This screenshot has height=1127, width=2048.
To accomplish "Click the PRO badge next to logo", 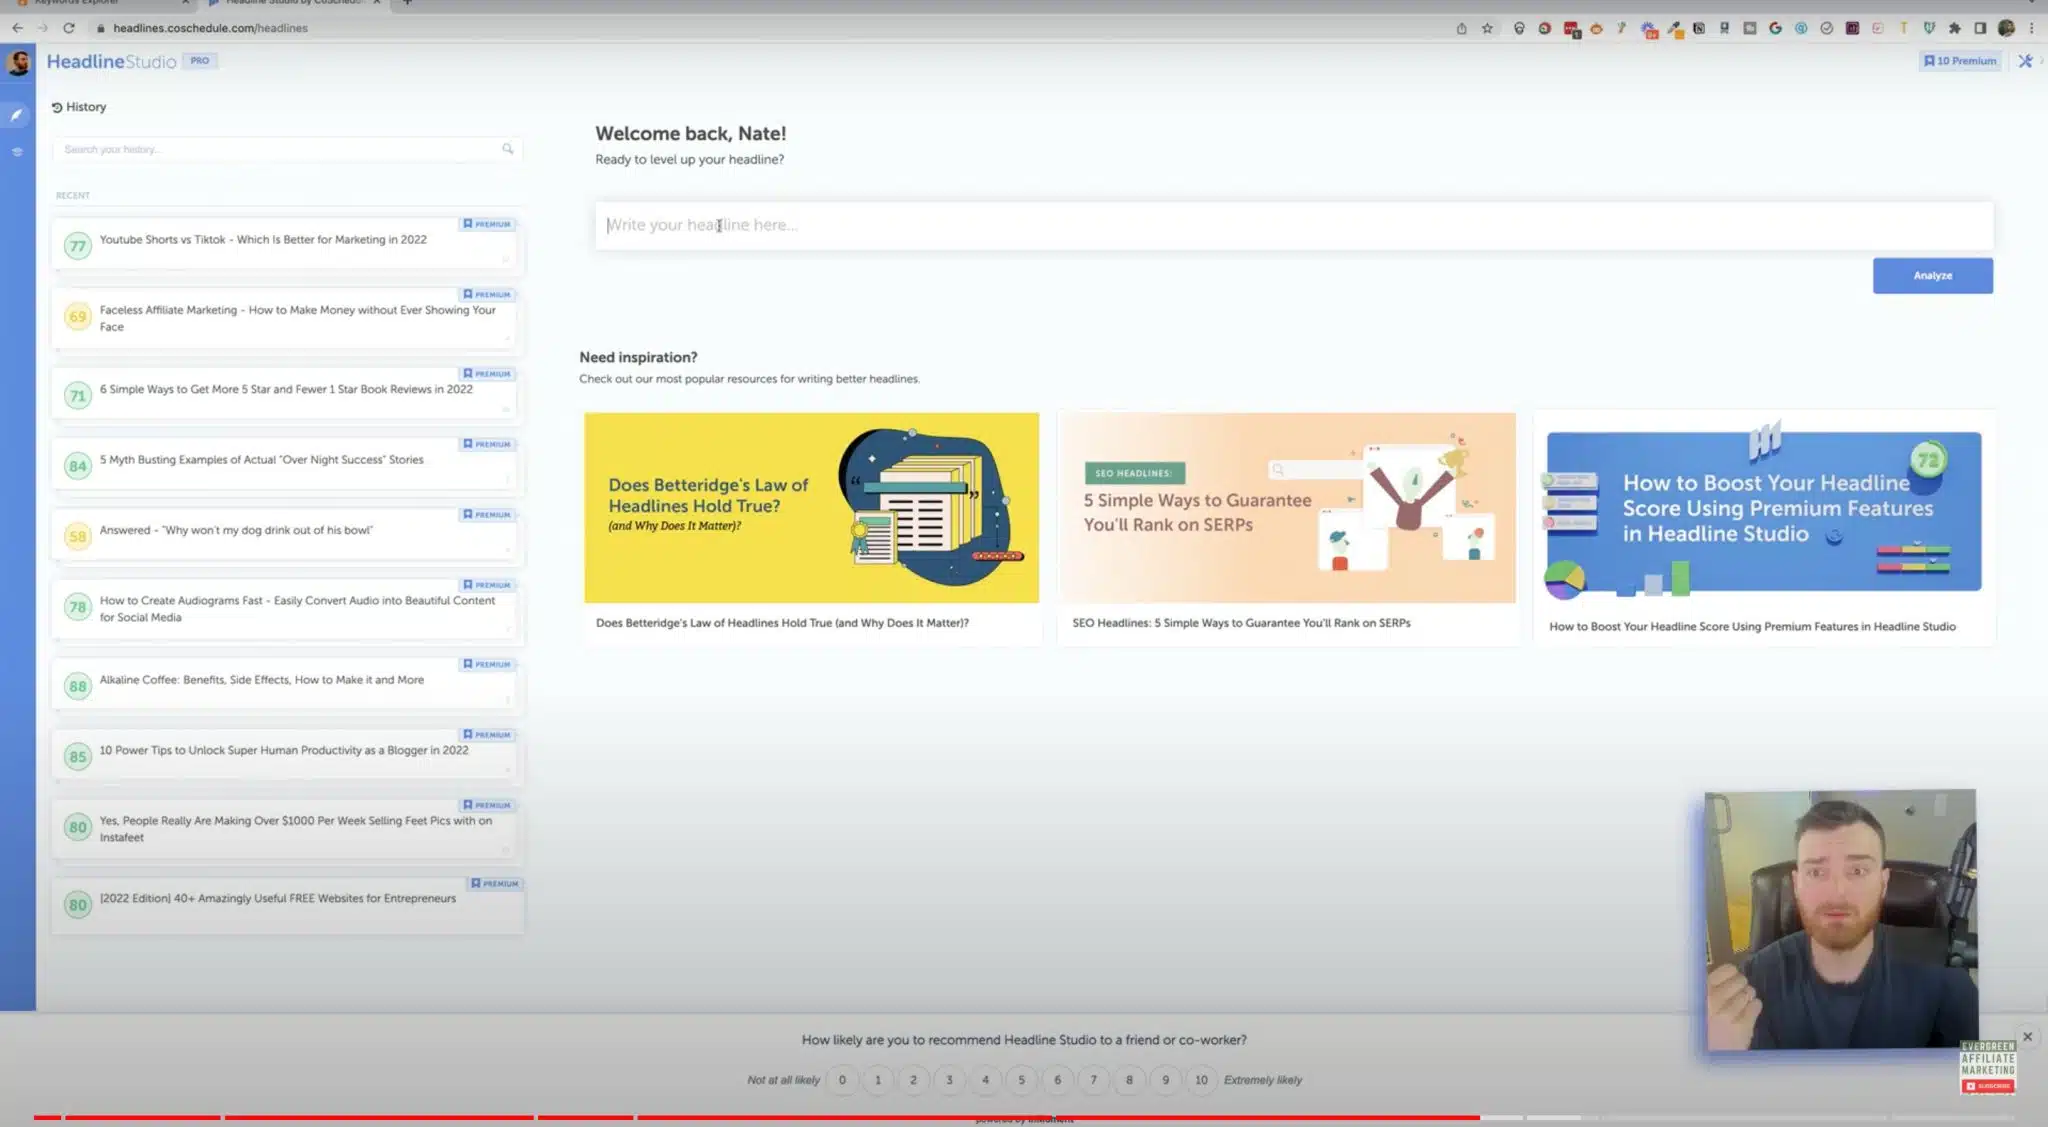I will coord(200,61).
